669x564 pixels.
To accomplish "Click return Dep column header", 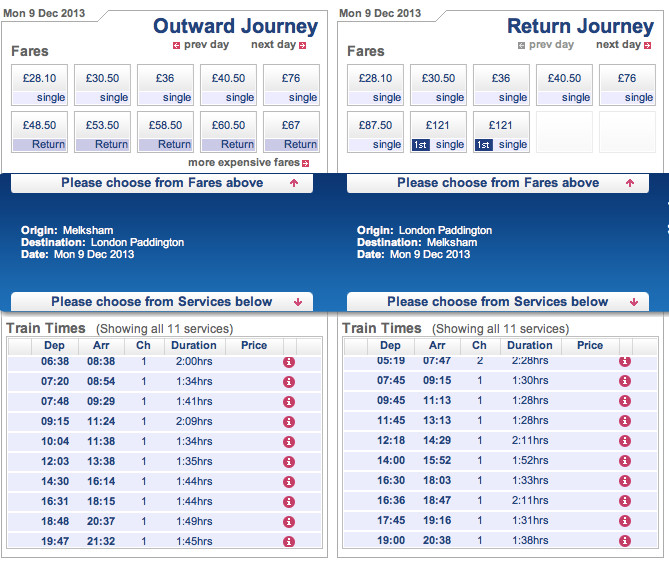I will coord(391,346).
